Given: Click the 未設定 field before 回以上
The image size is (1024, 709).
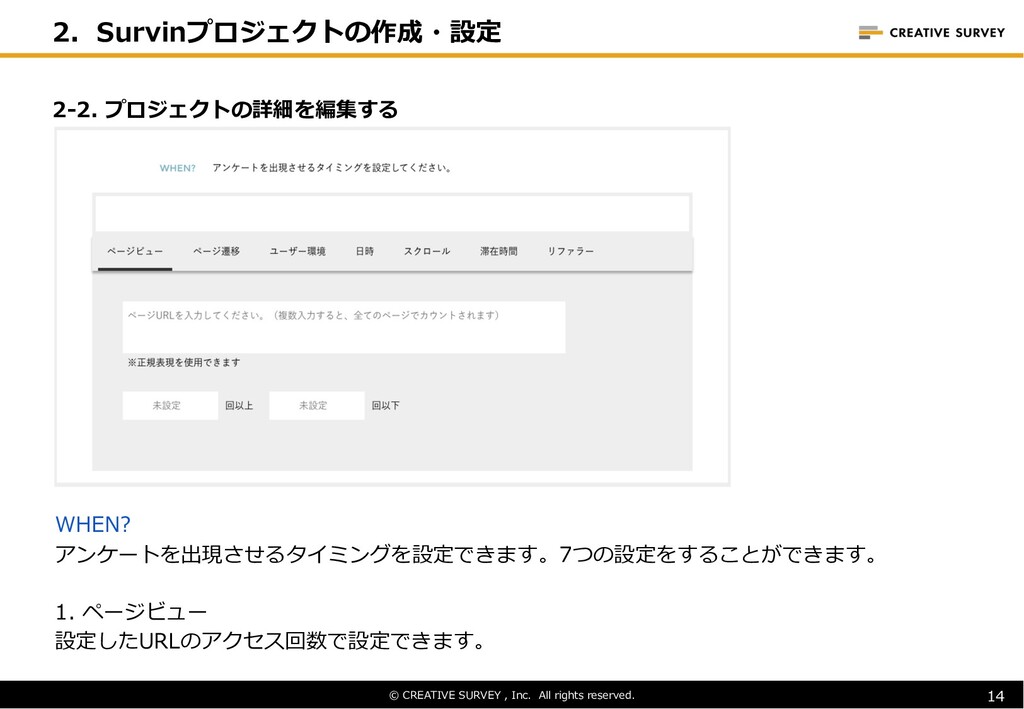Looking at the screenshot, I should click(x=170, y=405).
